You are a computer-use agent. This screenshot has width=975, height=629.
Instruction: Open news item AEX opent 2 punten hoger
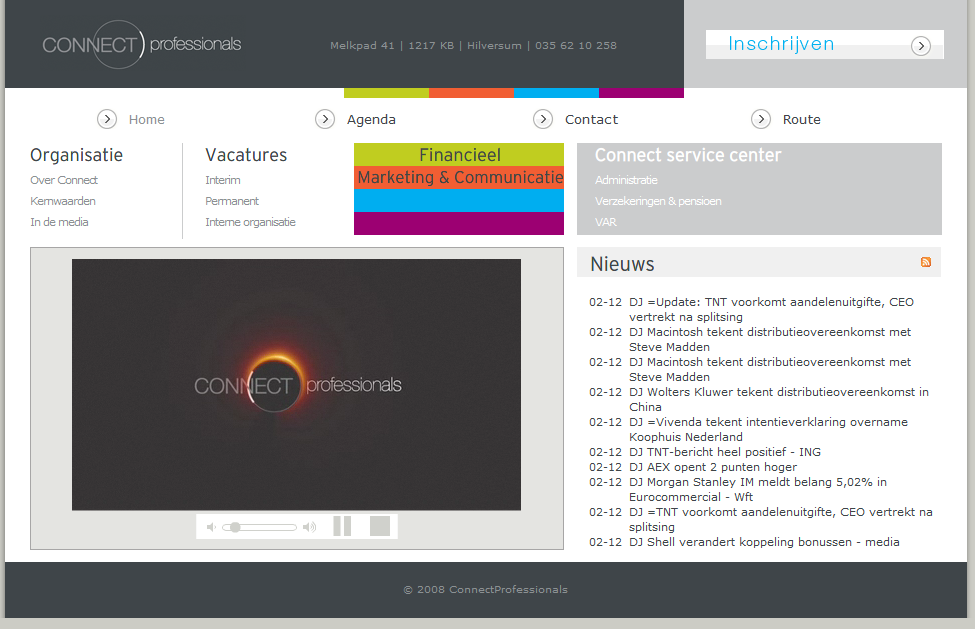[x=713, y=467]
